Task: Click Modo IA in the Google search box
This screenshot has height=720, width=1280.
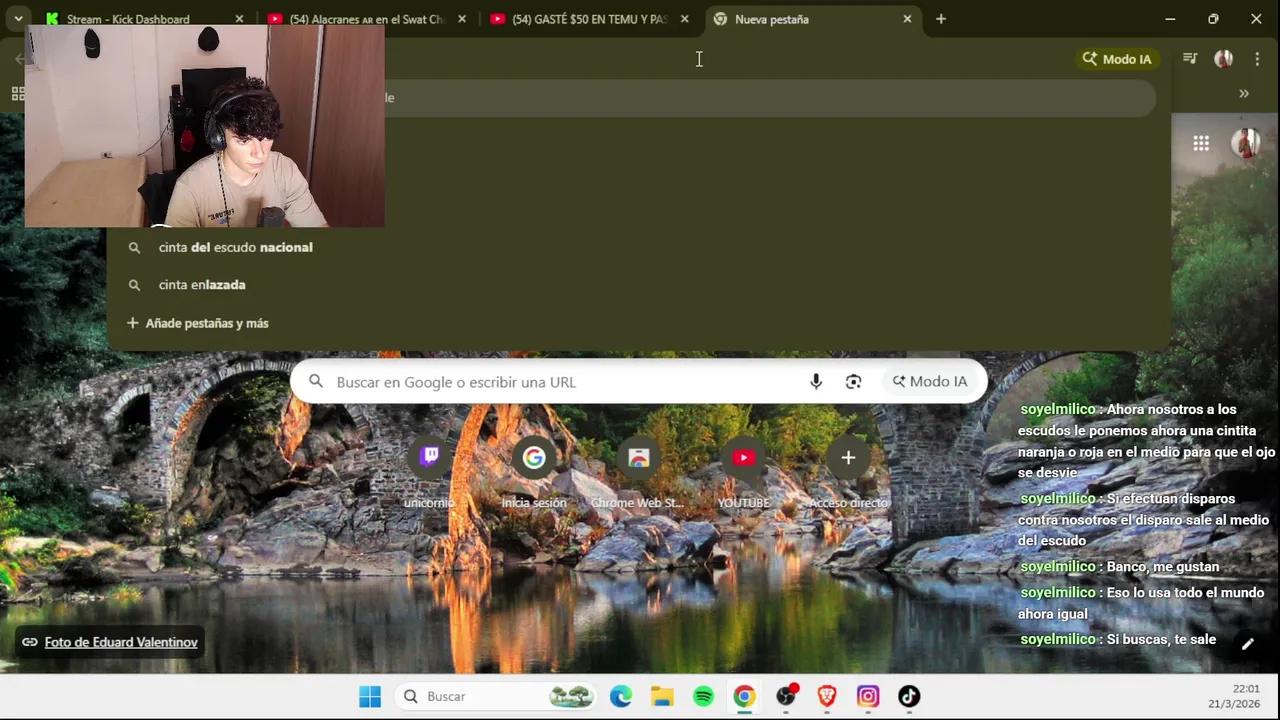Action: [x=930, y=381]
